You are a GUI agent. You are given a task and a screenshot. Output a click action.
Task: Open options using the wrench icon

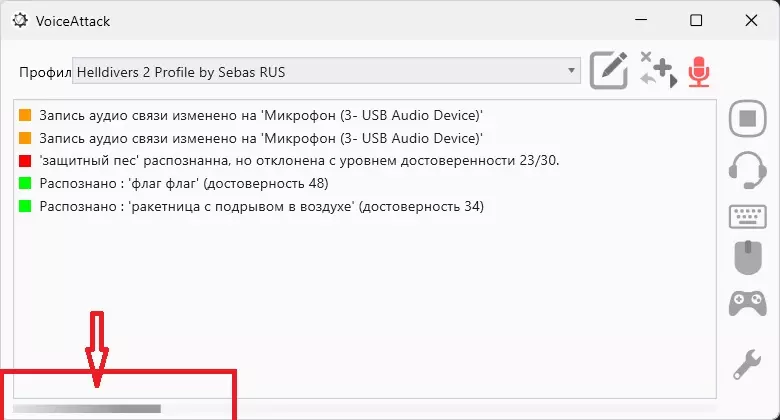(746, 364)
